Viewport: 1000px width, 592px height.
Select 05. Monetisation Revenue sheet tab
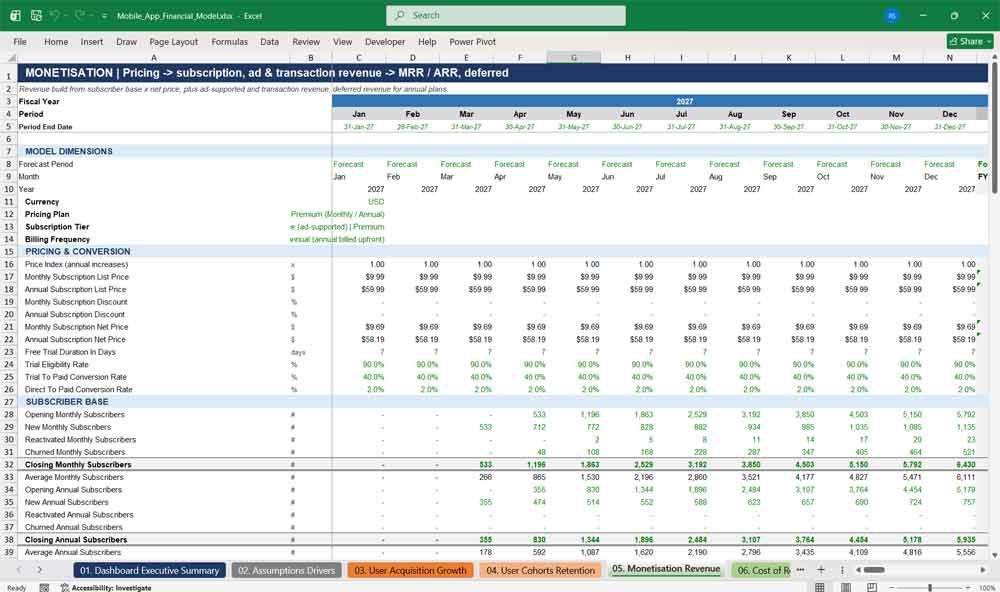pos(666,569)
